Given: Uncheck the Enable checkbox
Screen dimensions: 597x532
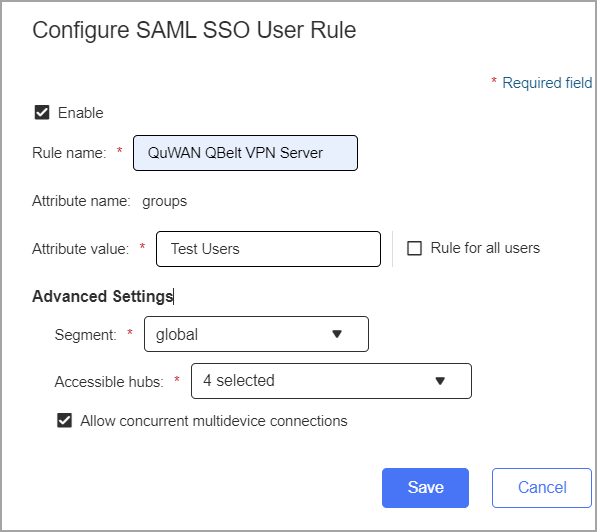Looking at the screenshot, I should click(42, 113).
